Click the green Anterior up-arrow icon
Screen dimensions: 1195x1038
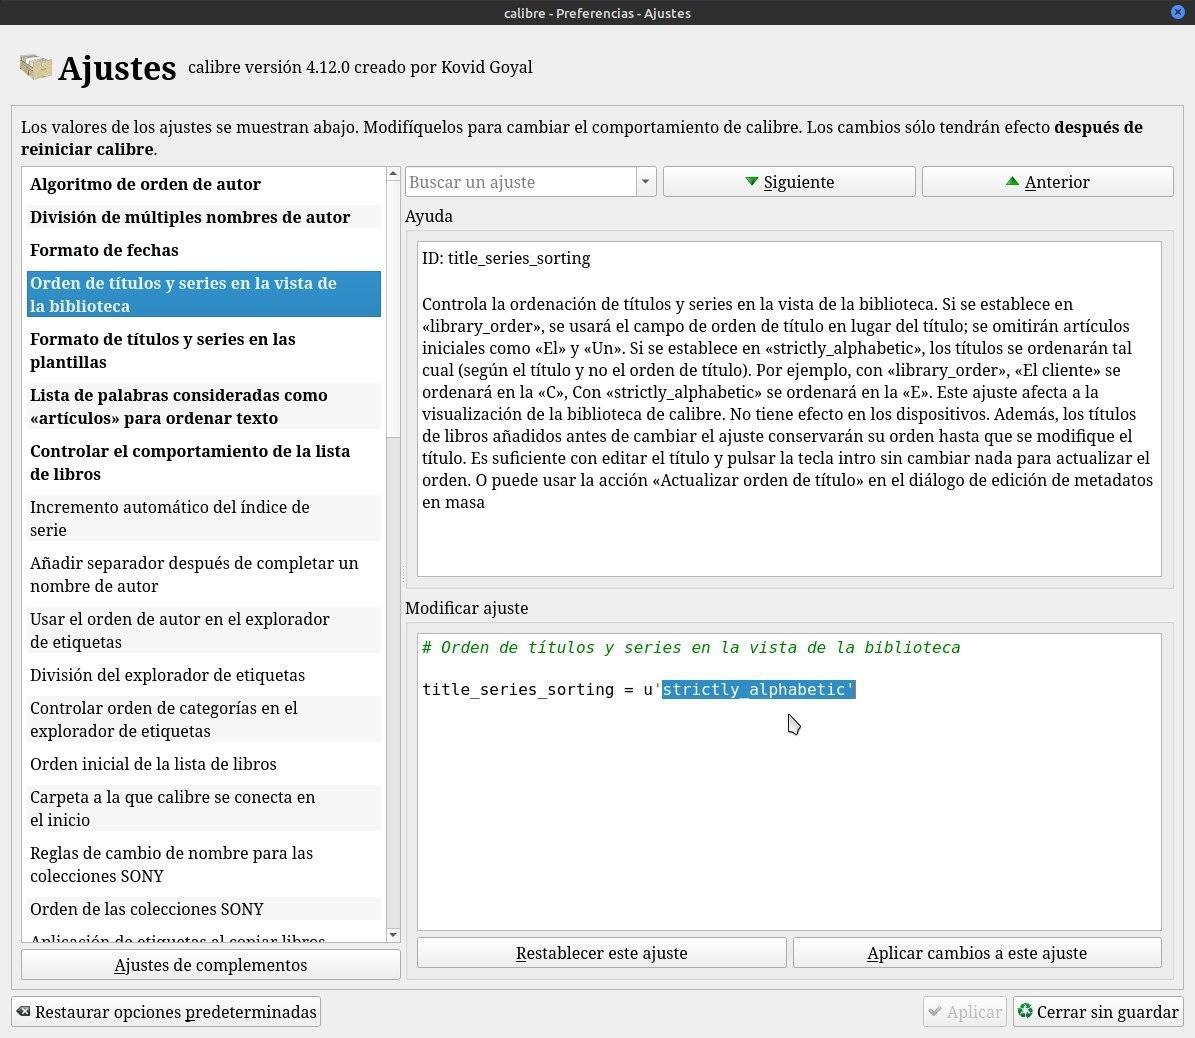click(1012, 181)
